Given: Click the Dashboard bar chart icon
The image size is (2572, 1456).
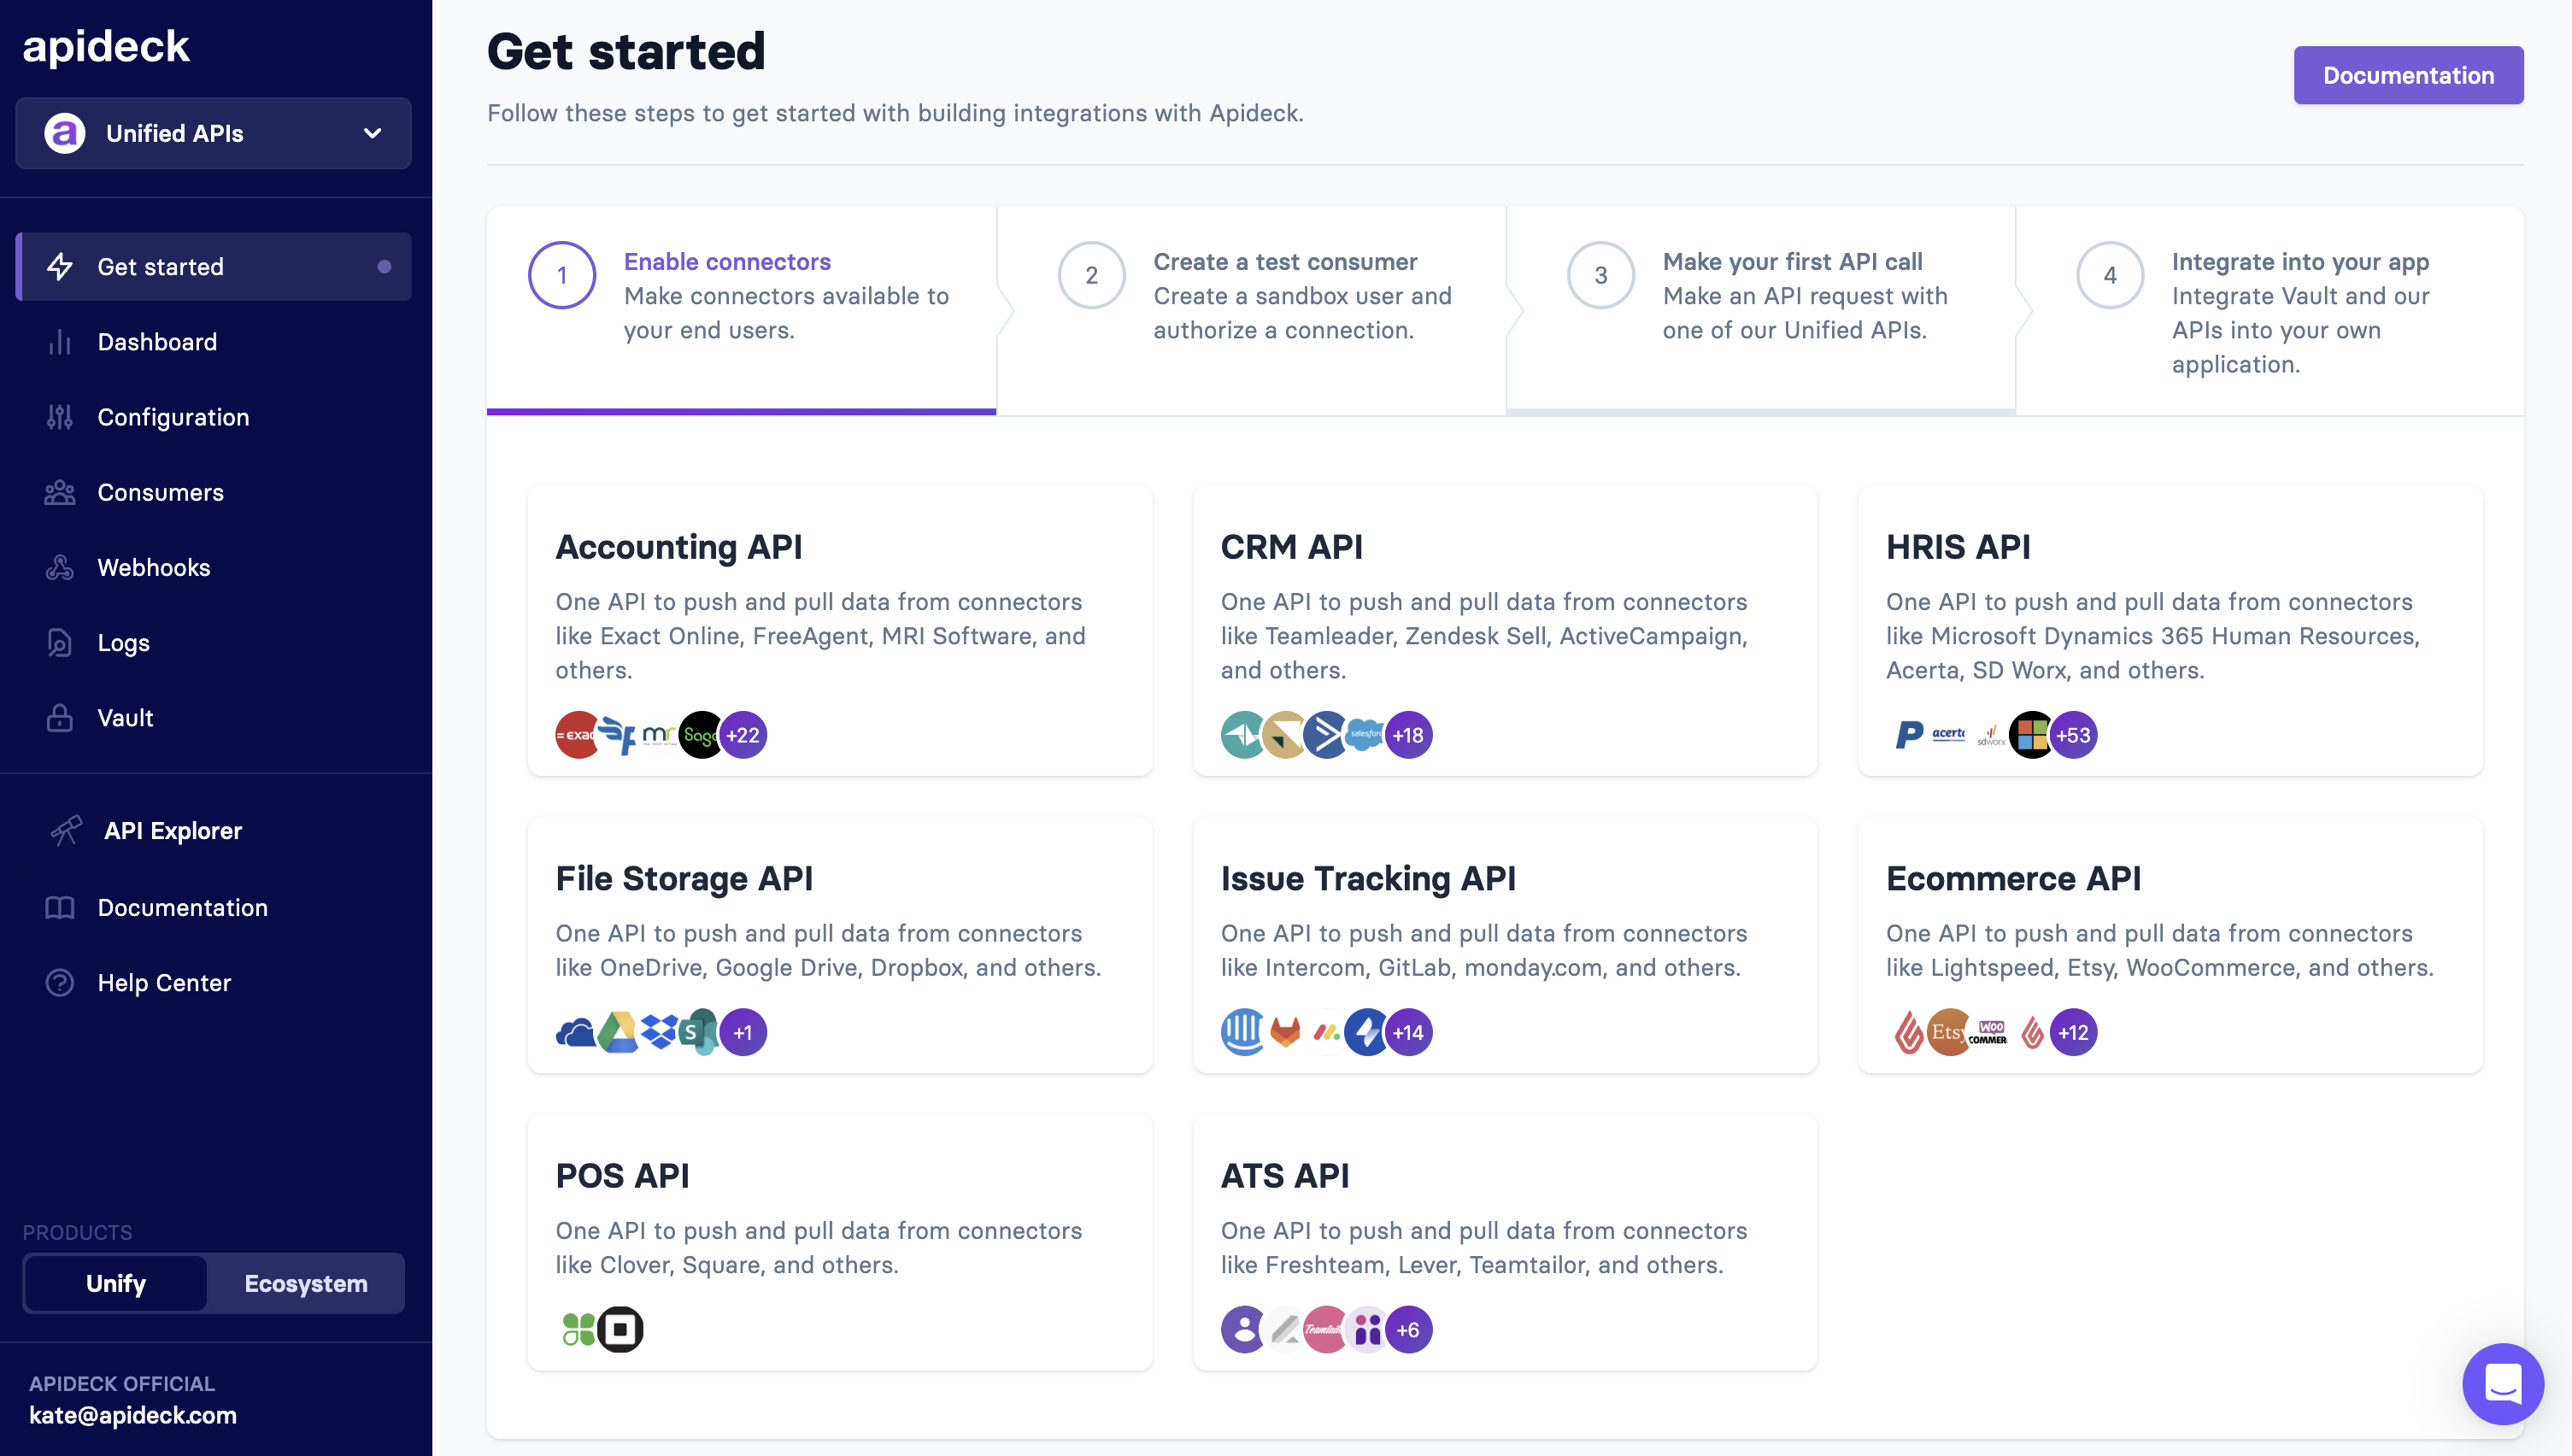Looking at the screenshot, I should [60, 342].
